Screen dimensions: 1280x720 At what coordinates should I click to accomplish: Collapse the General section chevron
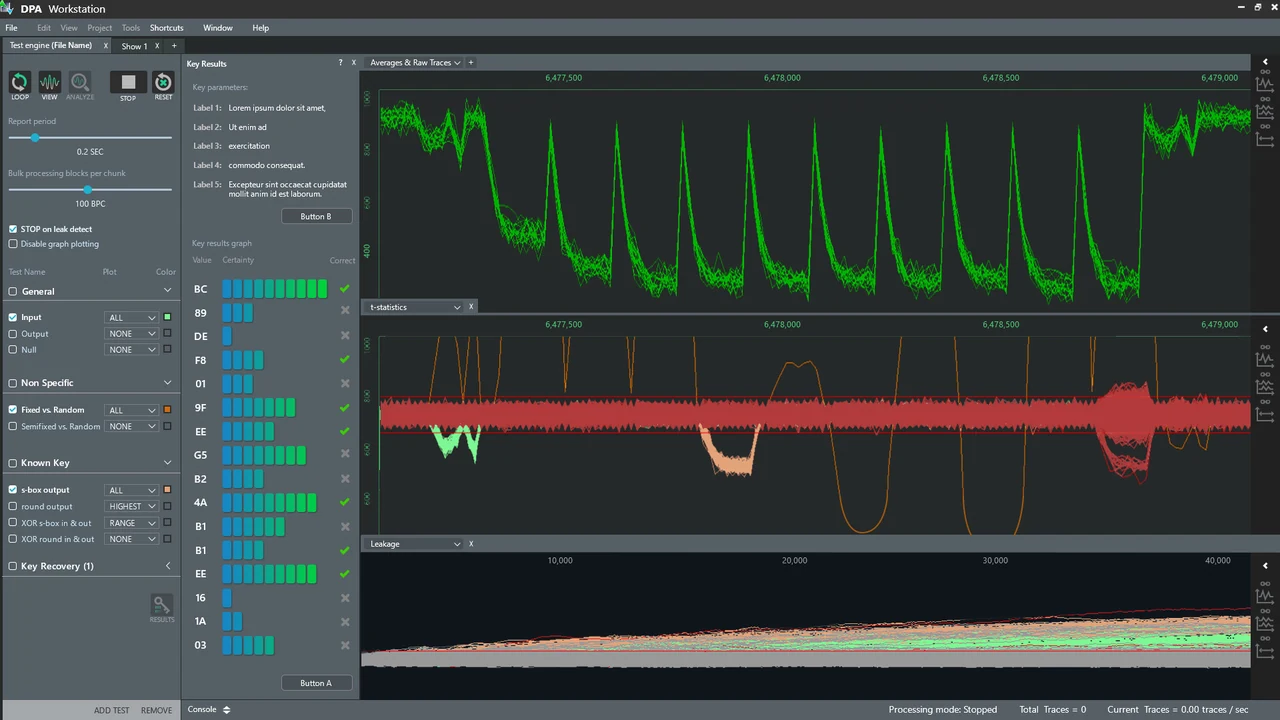click(168, 291)
